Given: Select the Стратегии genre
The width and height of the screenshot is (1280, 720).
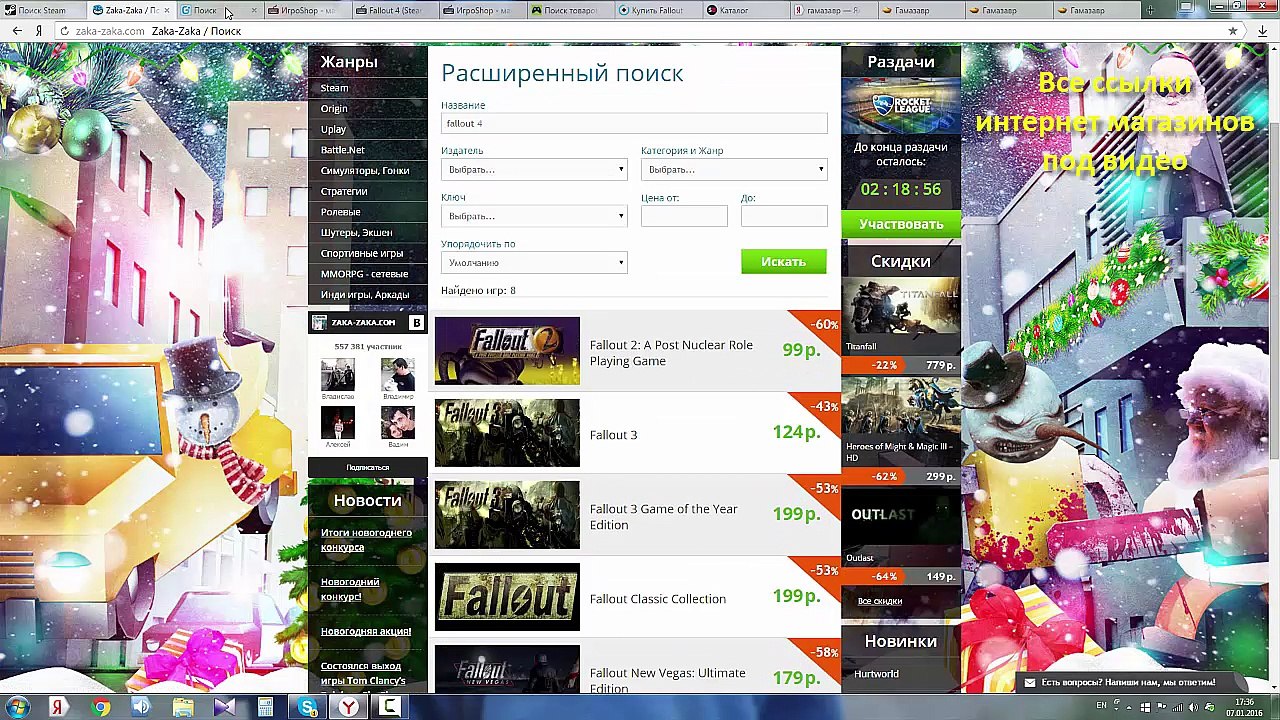Looking at the screenshot, I should 344,191.
